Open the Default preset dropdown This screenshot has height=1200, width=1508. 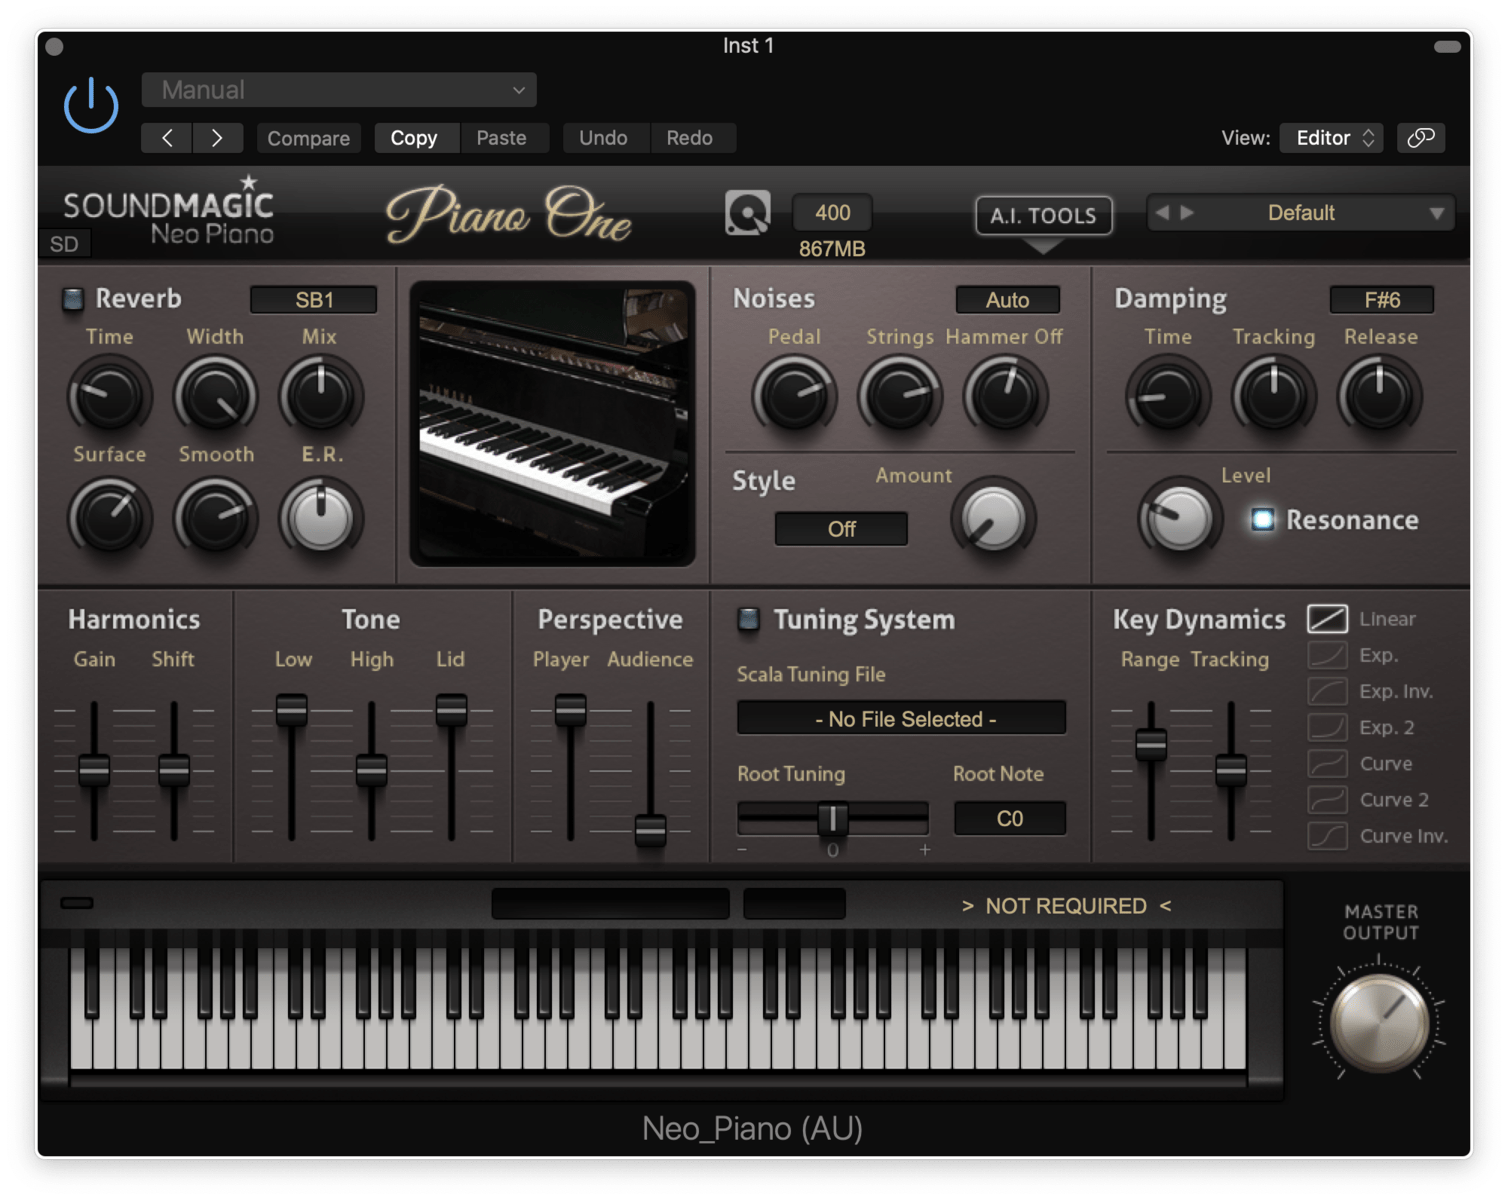tap(1300, 213)
